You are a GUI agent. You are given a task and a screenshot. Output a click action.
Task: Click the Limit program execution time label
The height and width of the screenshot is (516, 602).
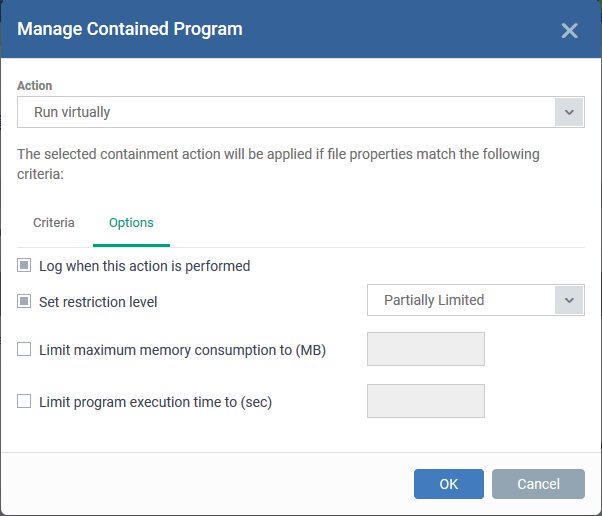coord(155,402)
